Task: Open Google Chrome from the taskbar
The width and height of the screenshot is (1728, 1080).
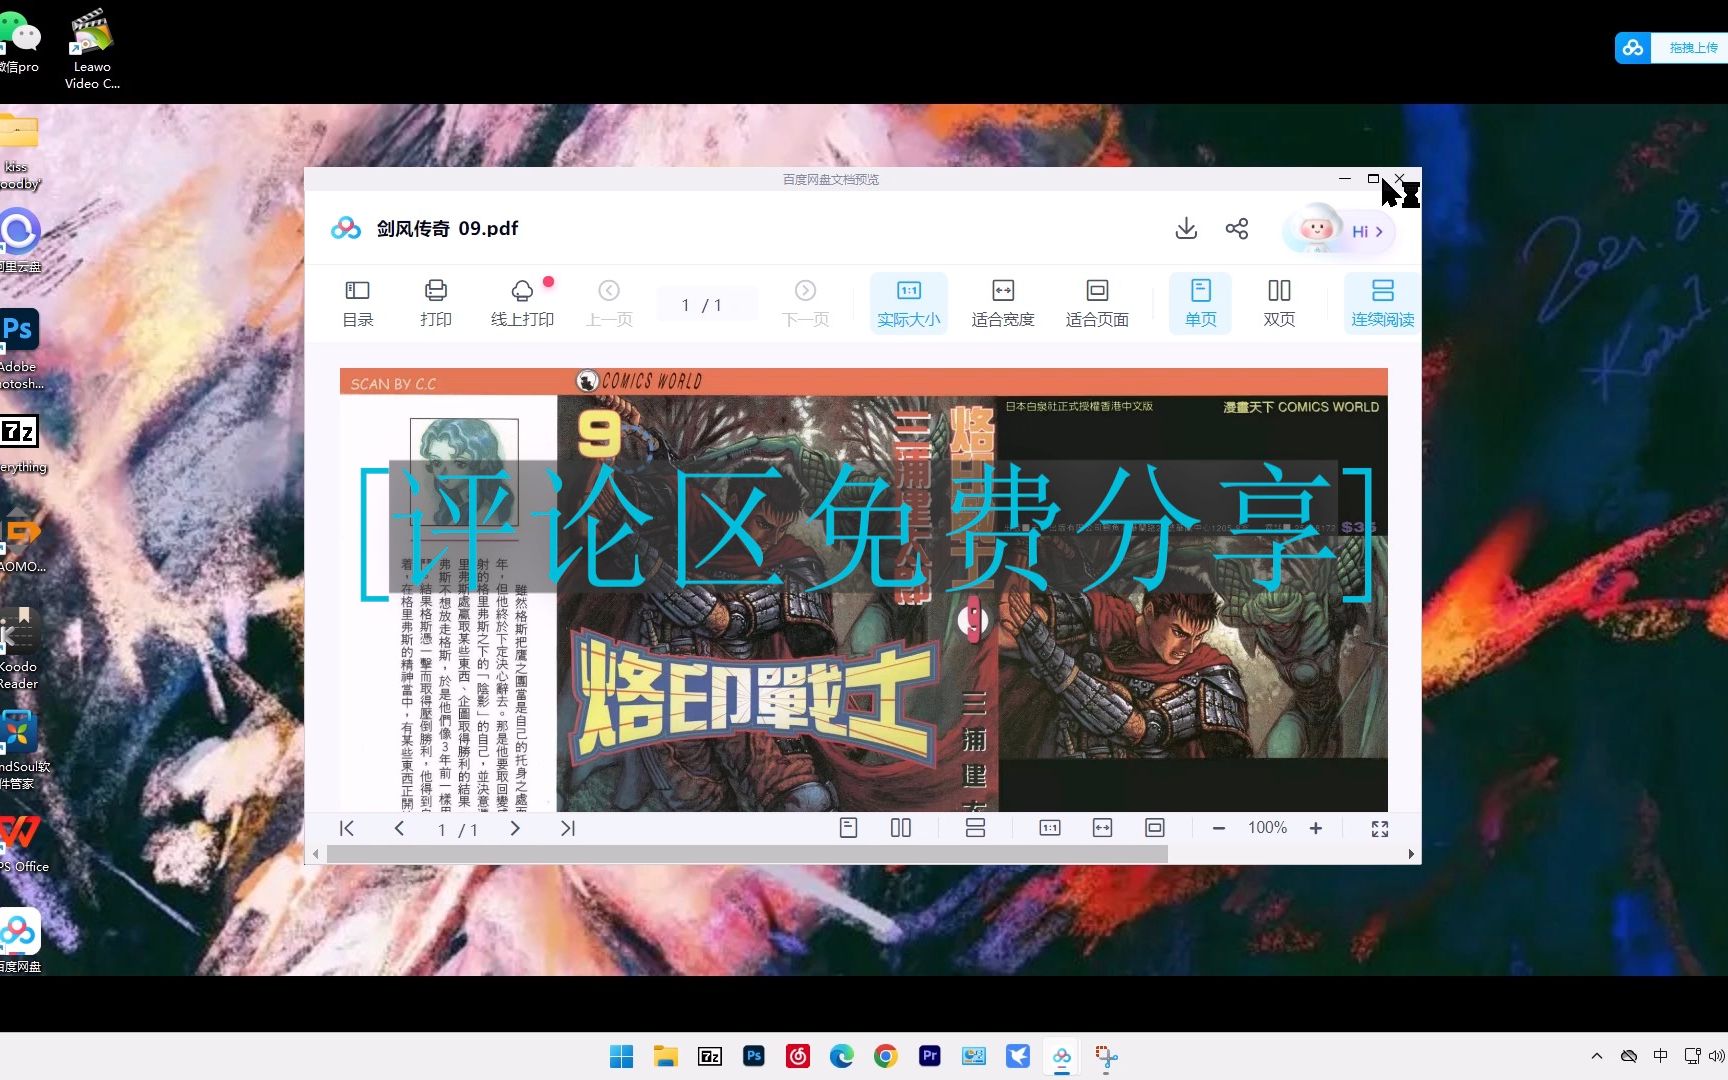Action: (x=885, y=1056)
